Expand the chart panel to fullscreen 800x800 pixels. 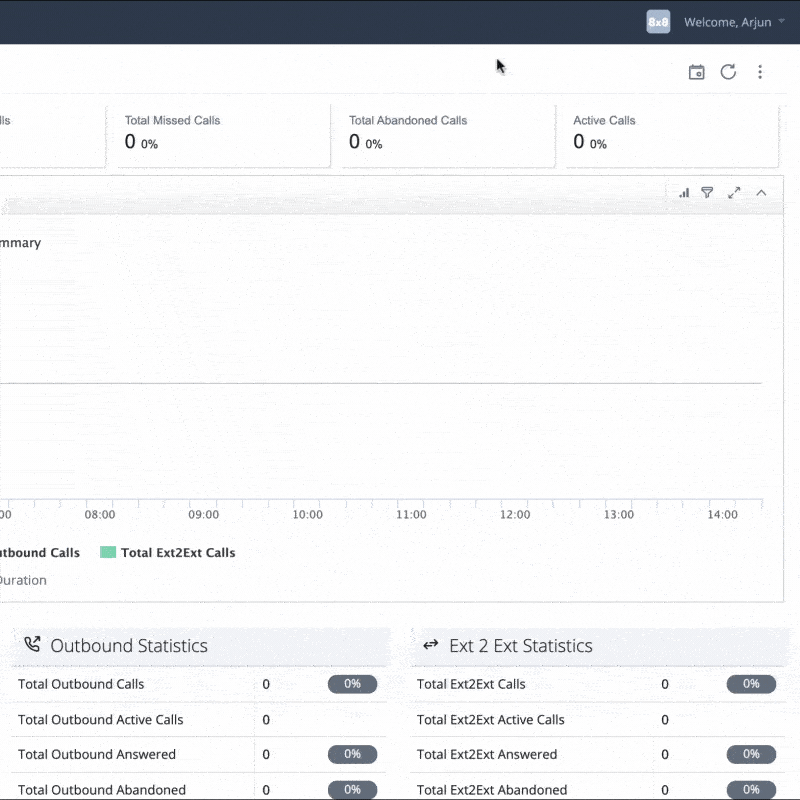pyautogui.click(x=734, y=193)
